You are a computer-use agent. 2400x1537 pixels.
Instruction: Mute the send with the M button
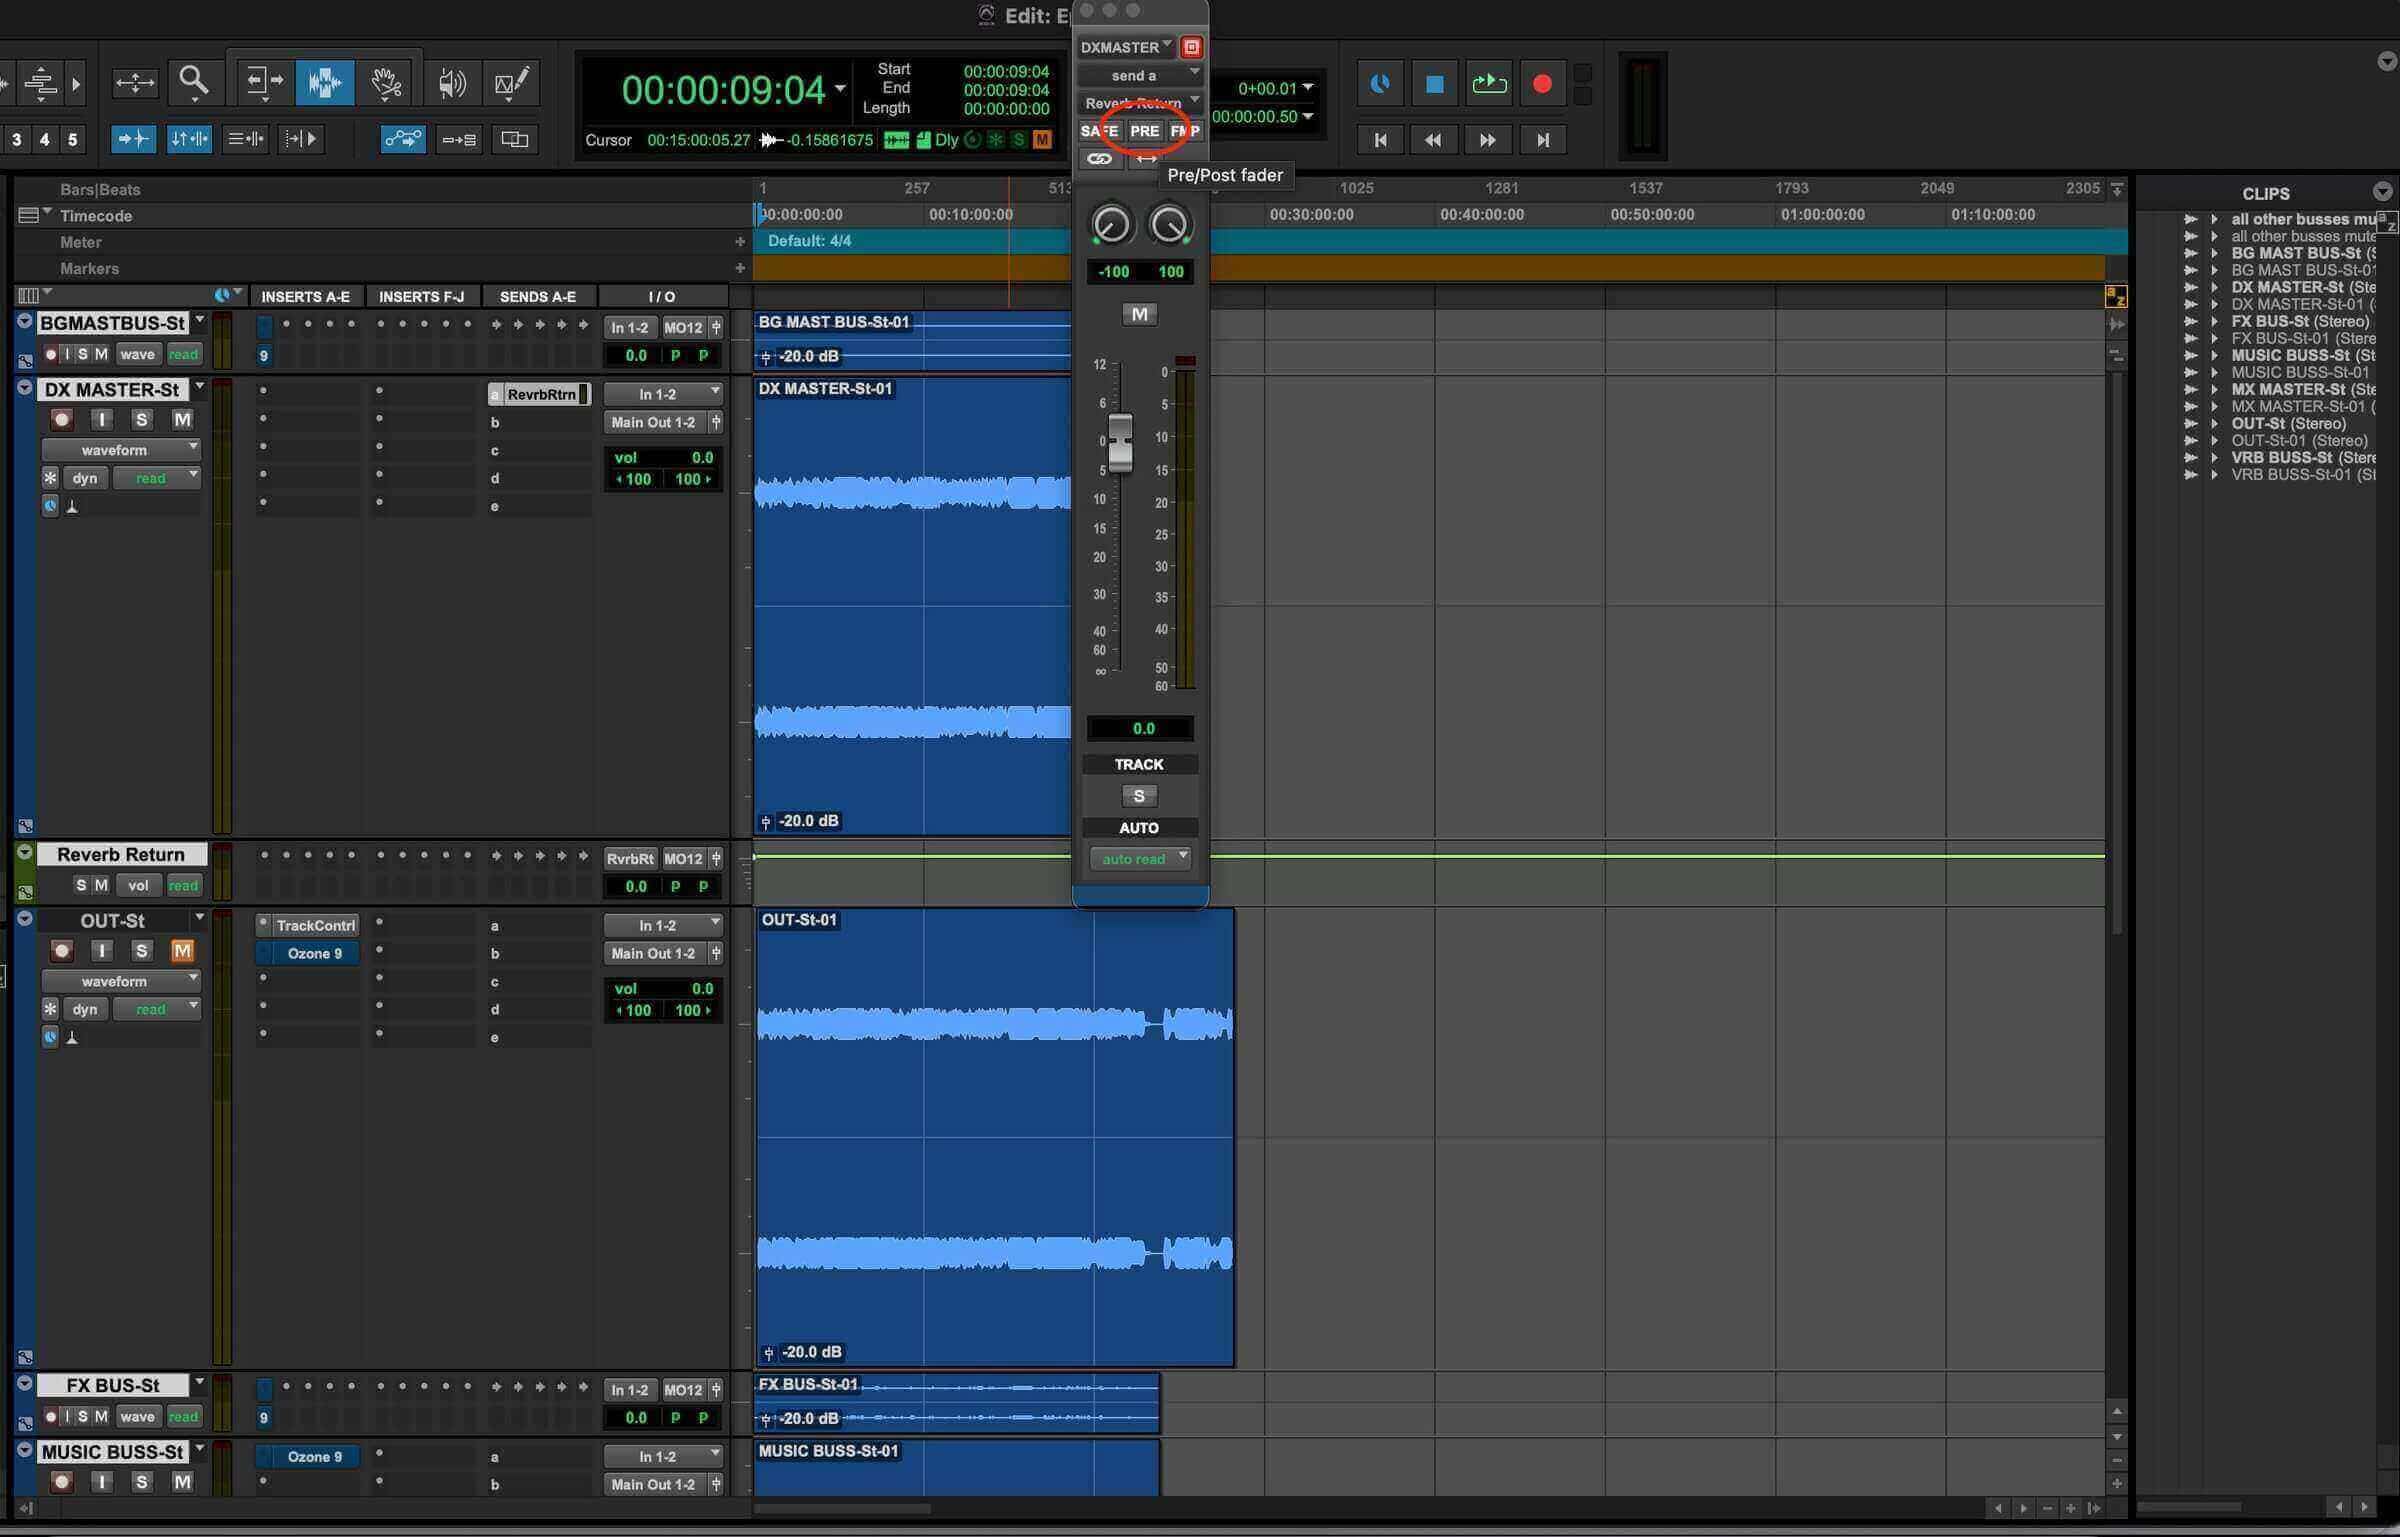coord(1139,314)
